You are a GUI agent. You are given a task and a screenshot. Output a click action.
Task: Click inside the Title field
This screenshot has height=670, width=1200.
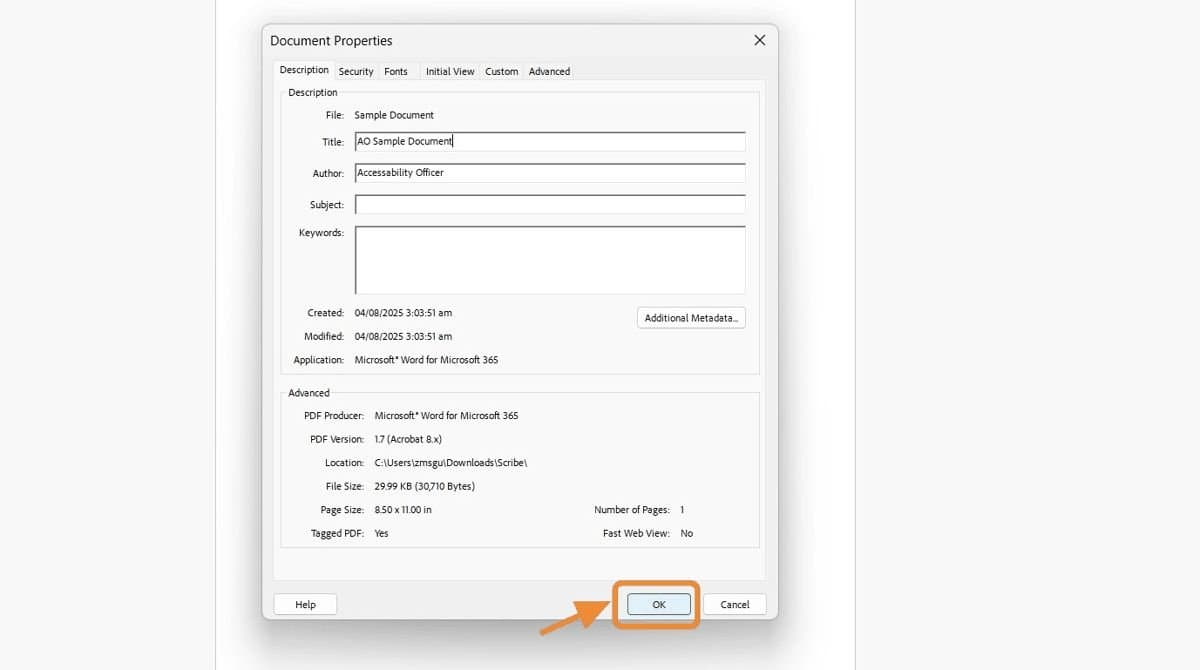pyautogui.click(x=549, y=141)
